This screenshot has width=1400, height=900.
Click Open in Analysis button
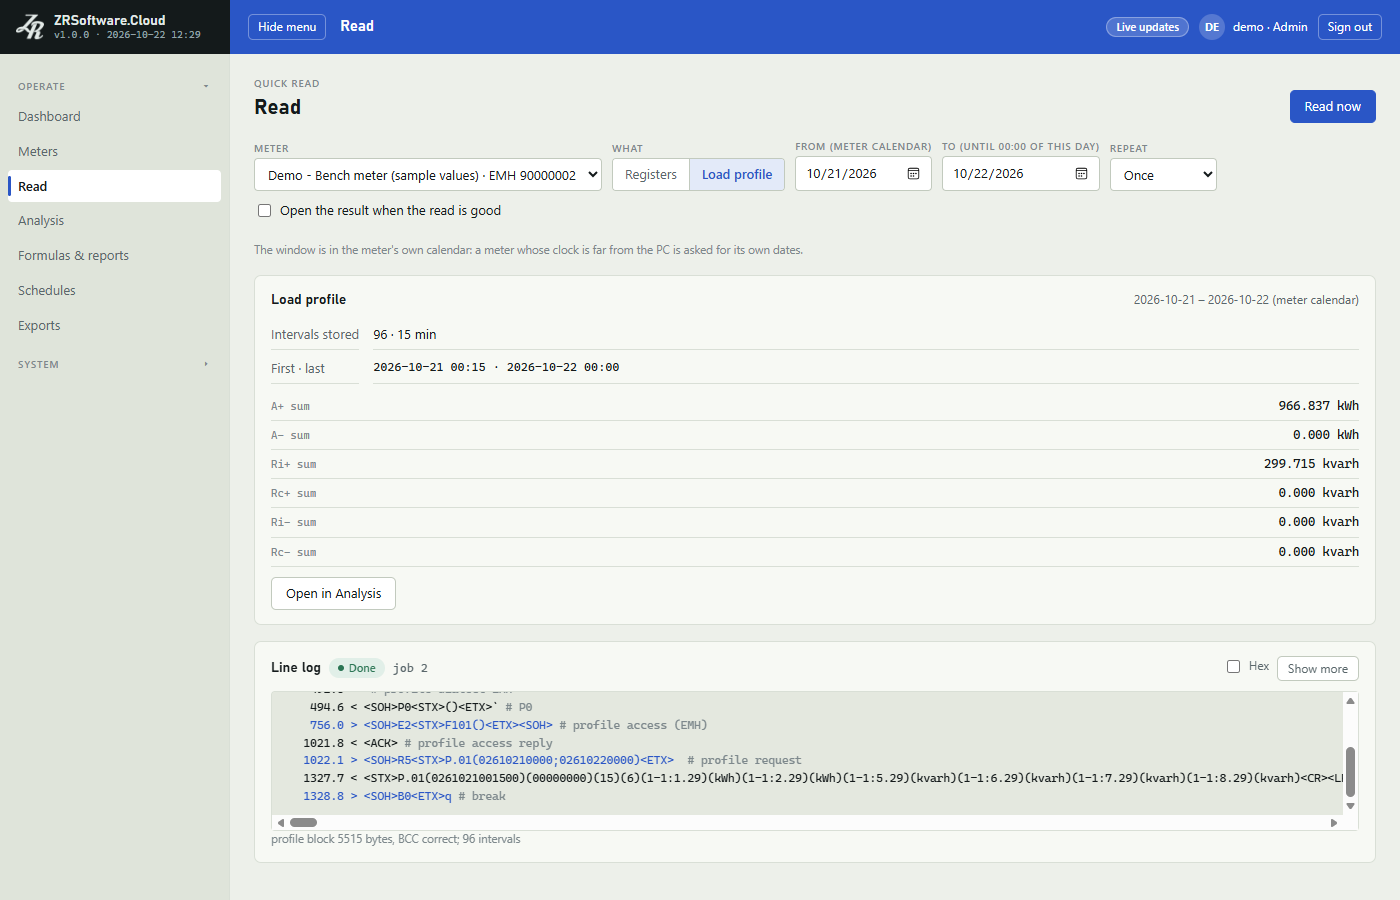pos(334,594)
